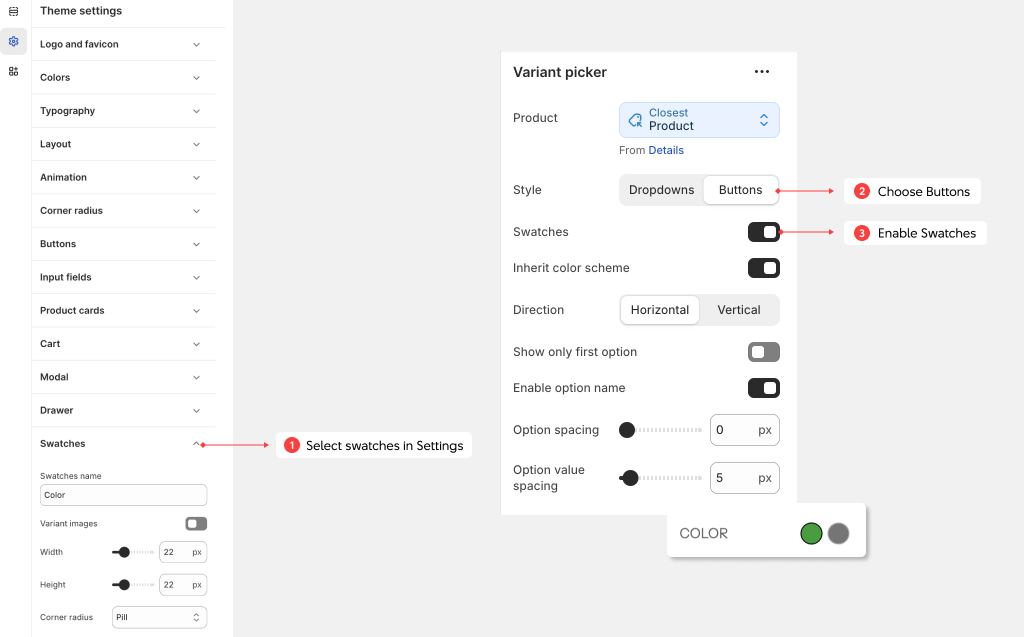Image resolution: width=1024 pixels, height=637 pixels.
Task: Switch Direction to Vertical
Action: pos(739,310)
